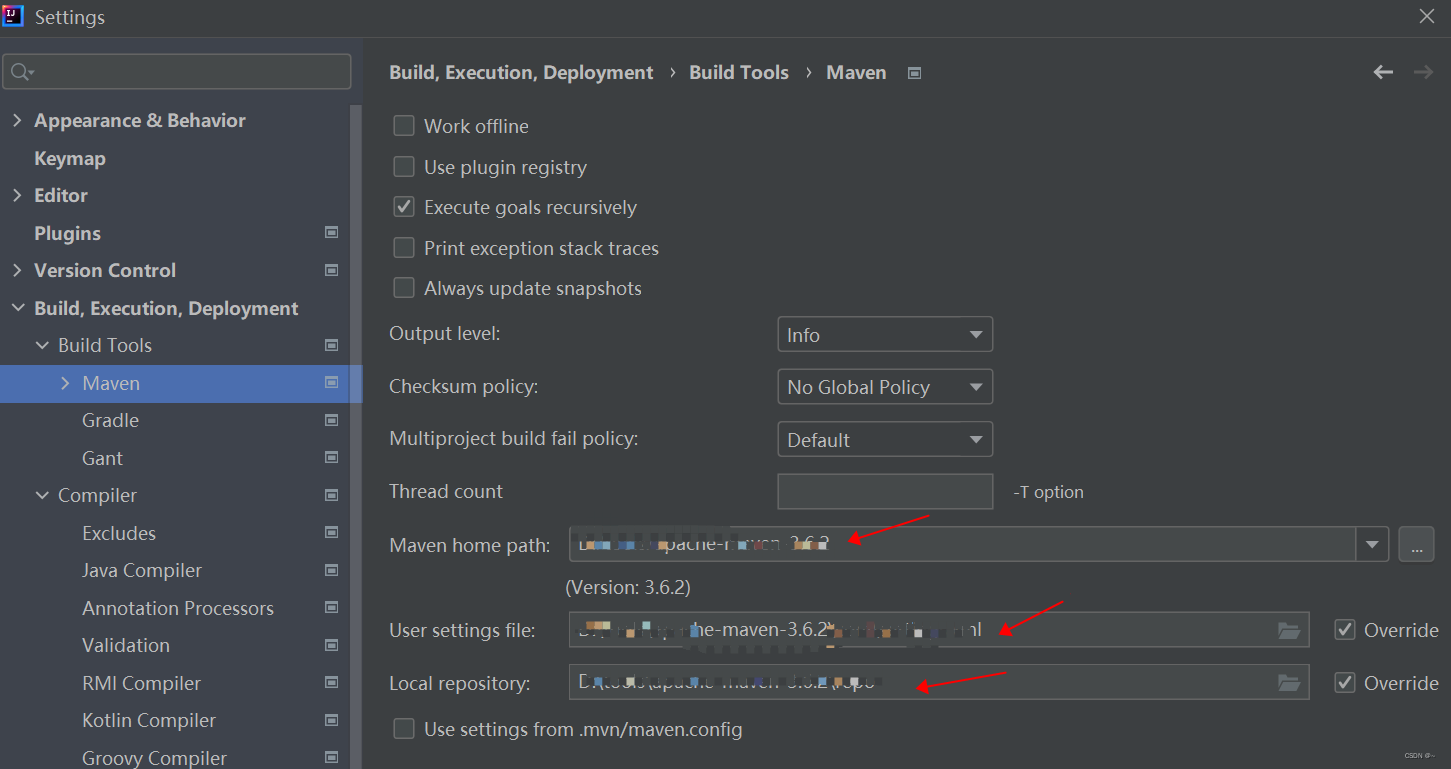Select RMI Compiler settings

pos(141,683)
